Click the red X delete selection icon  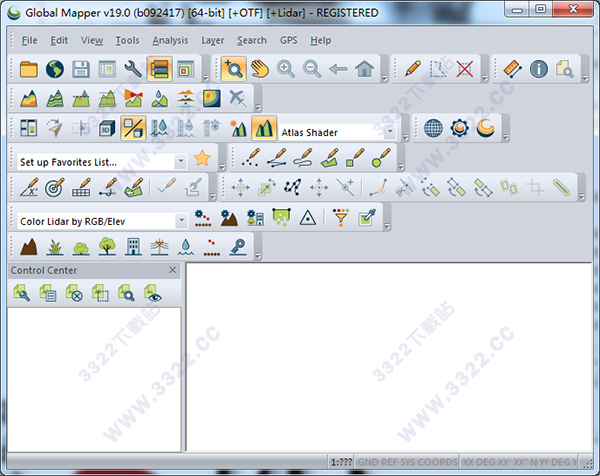pyautogui.click(x=465, y=69)
